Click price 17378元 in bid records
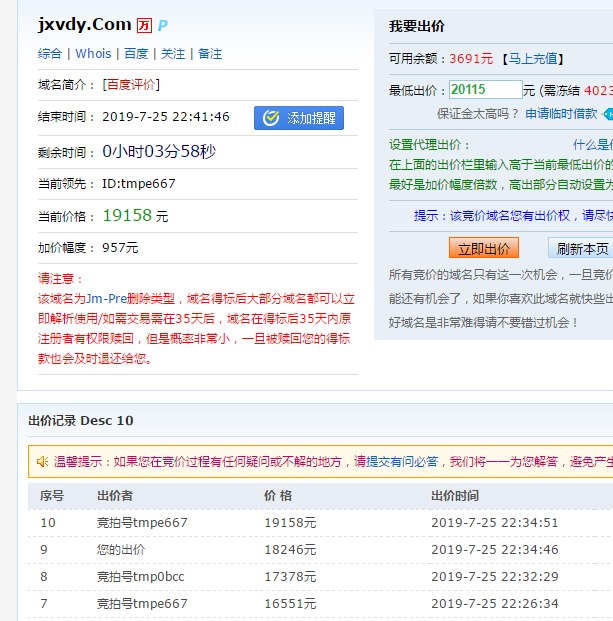Viewport: 613px width, 621px height. (290, 577)
